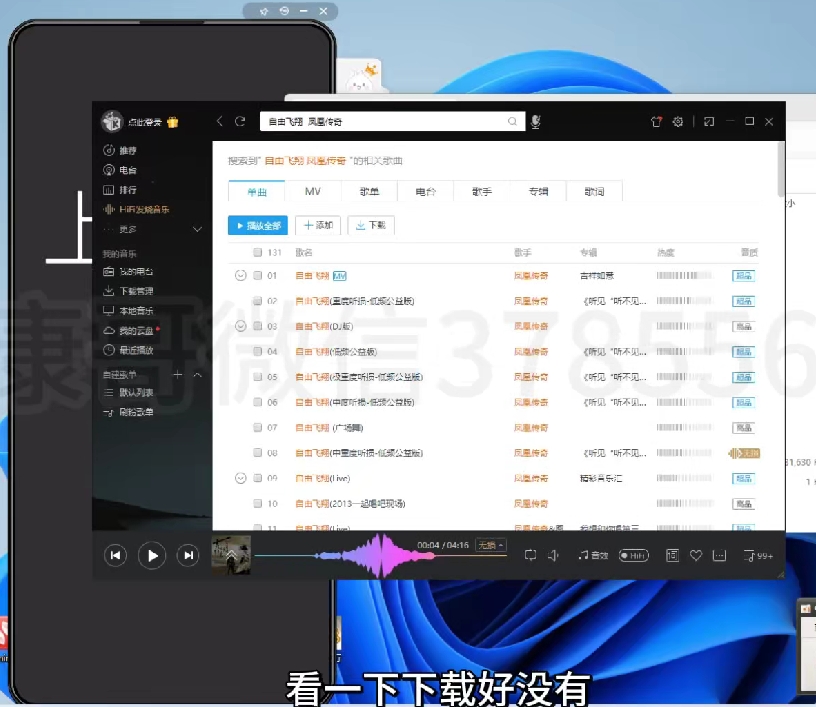
Task: Switch to the 歌词 tab
Action: click(594, 191)
